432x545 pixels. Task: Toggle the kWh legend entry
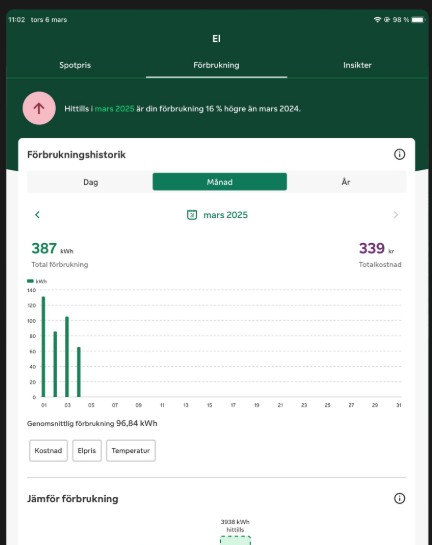(37, 281)
